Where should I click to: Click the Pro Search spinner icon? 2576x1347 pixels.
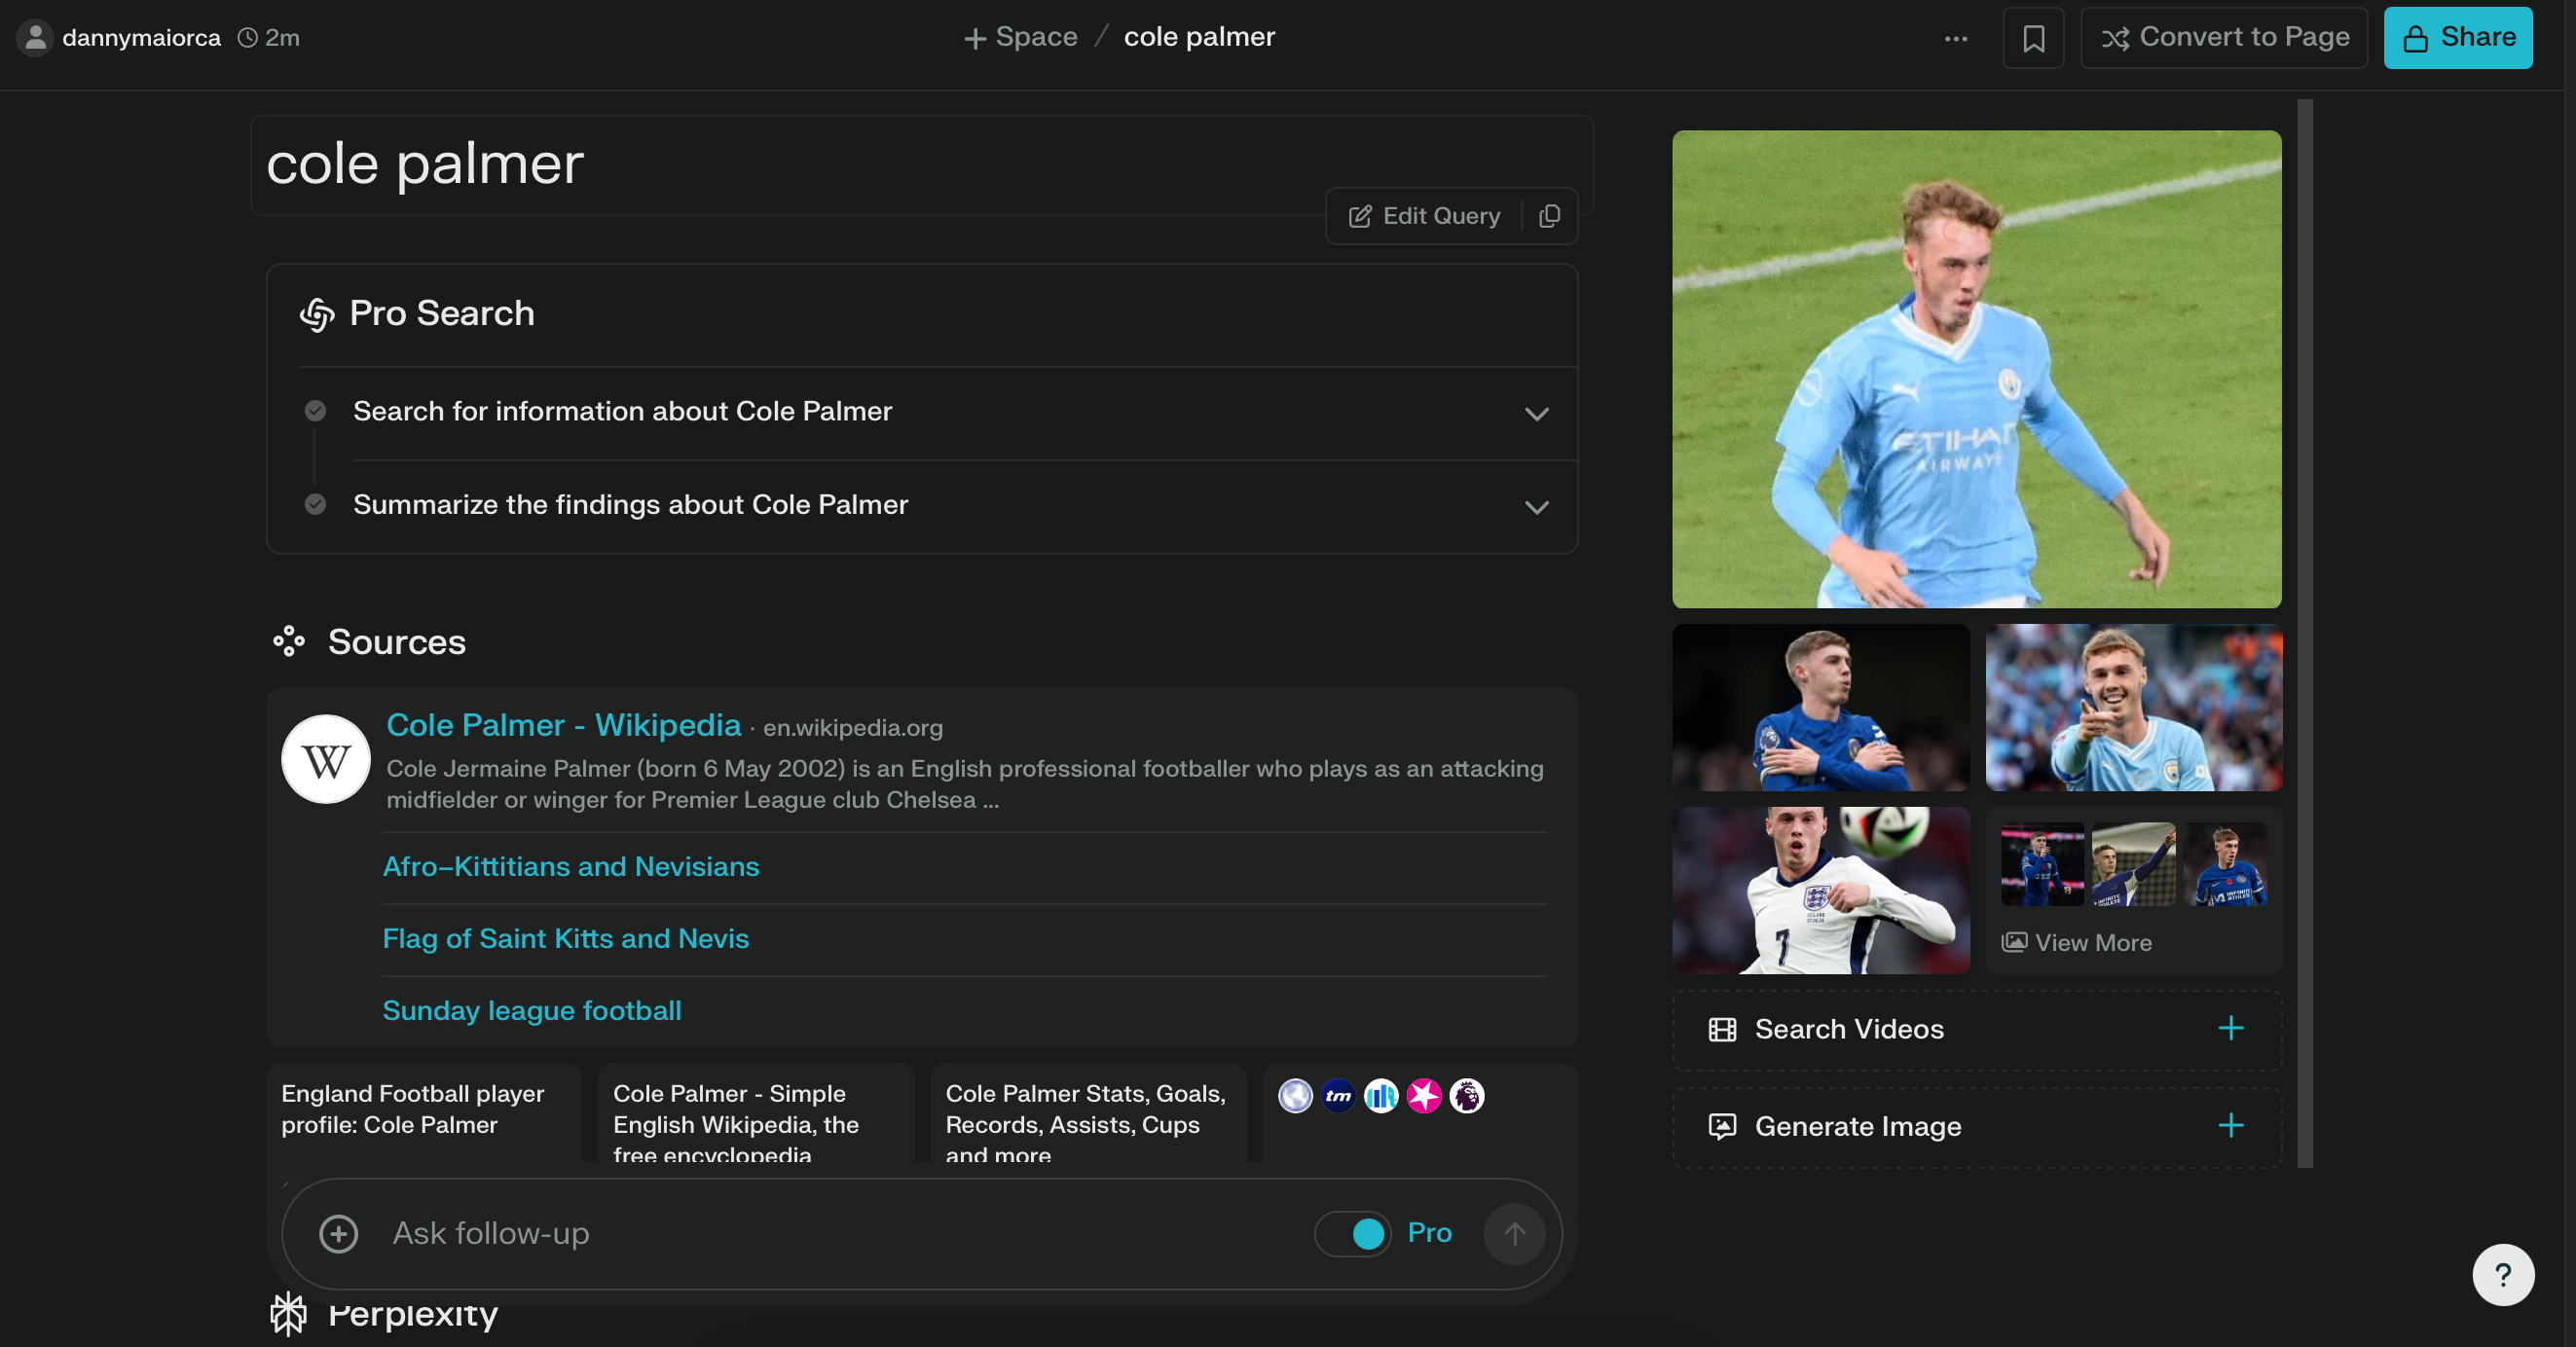(x=317, y=313)
